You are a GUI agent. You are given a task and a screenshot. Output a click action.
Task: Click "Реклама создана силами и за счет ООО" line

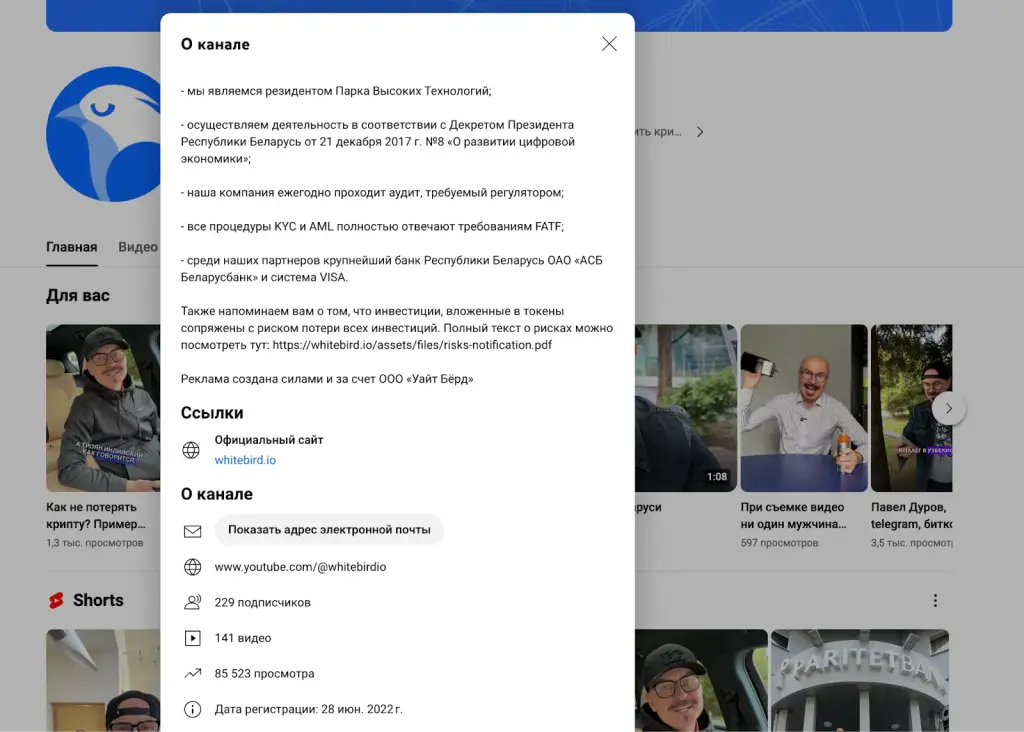(x=327, y=379)
